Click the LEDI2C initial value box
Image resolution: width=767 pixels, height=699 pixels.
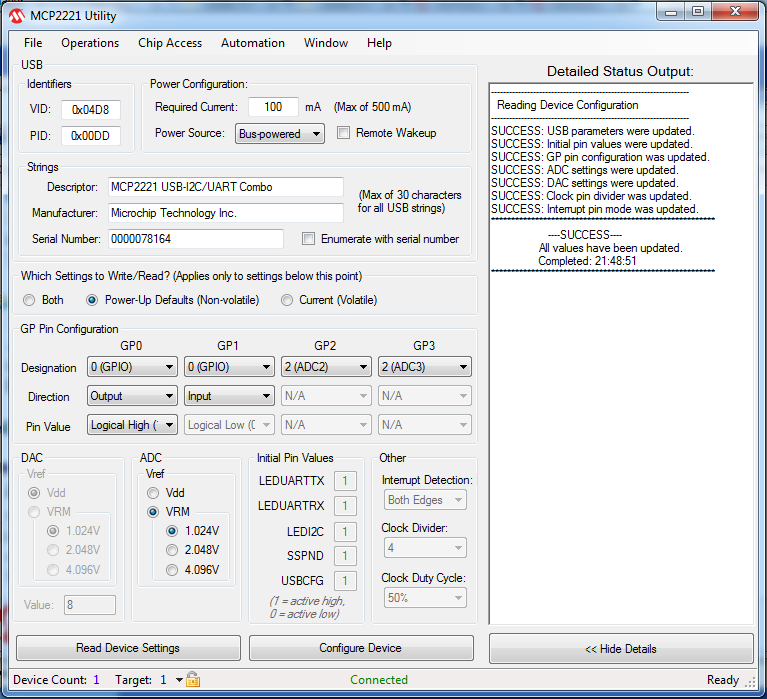tap(345, 531)
